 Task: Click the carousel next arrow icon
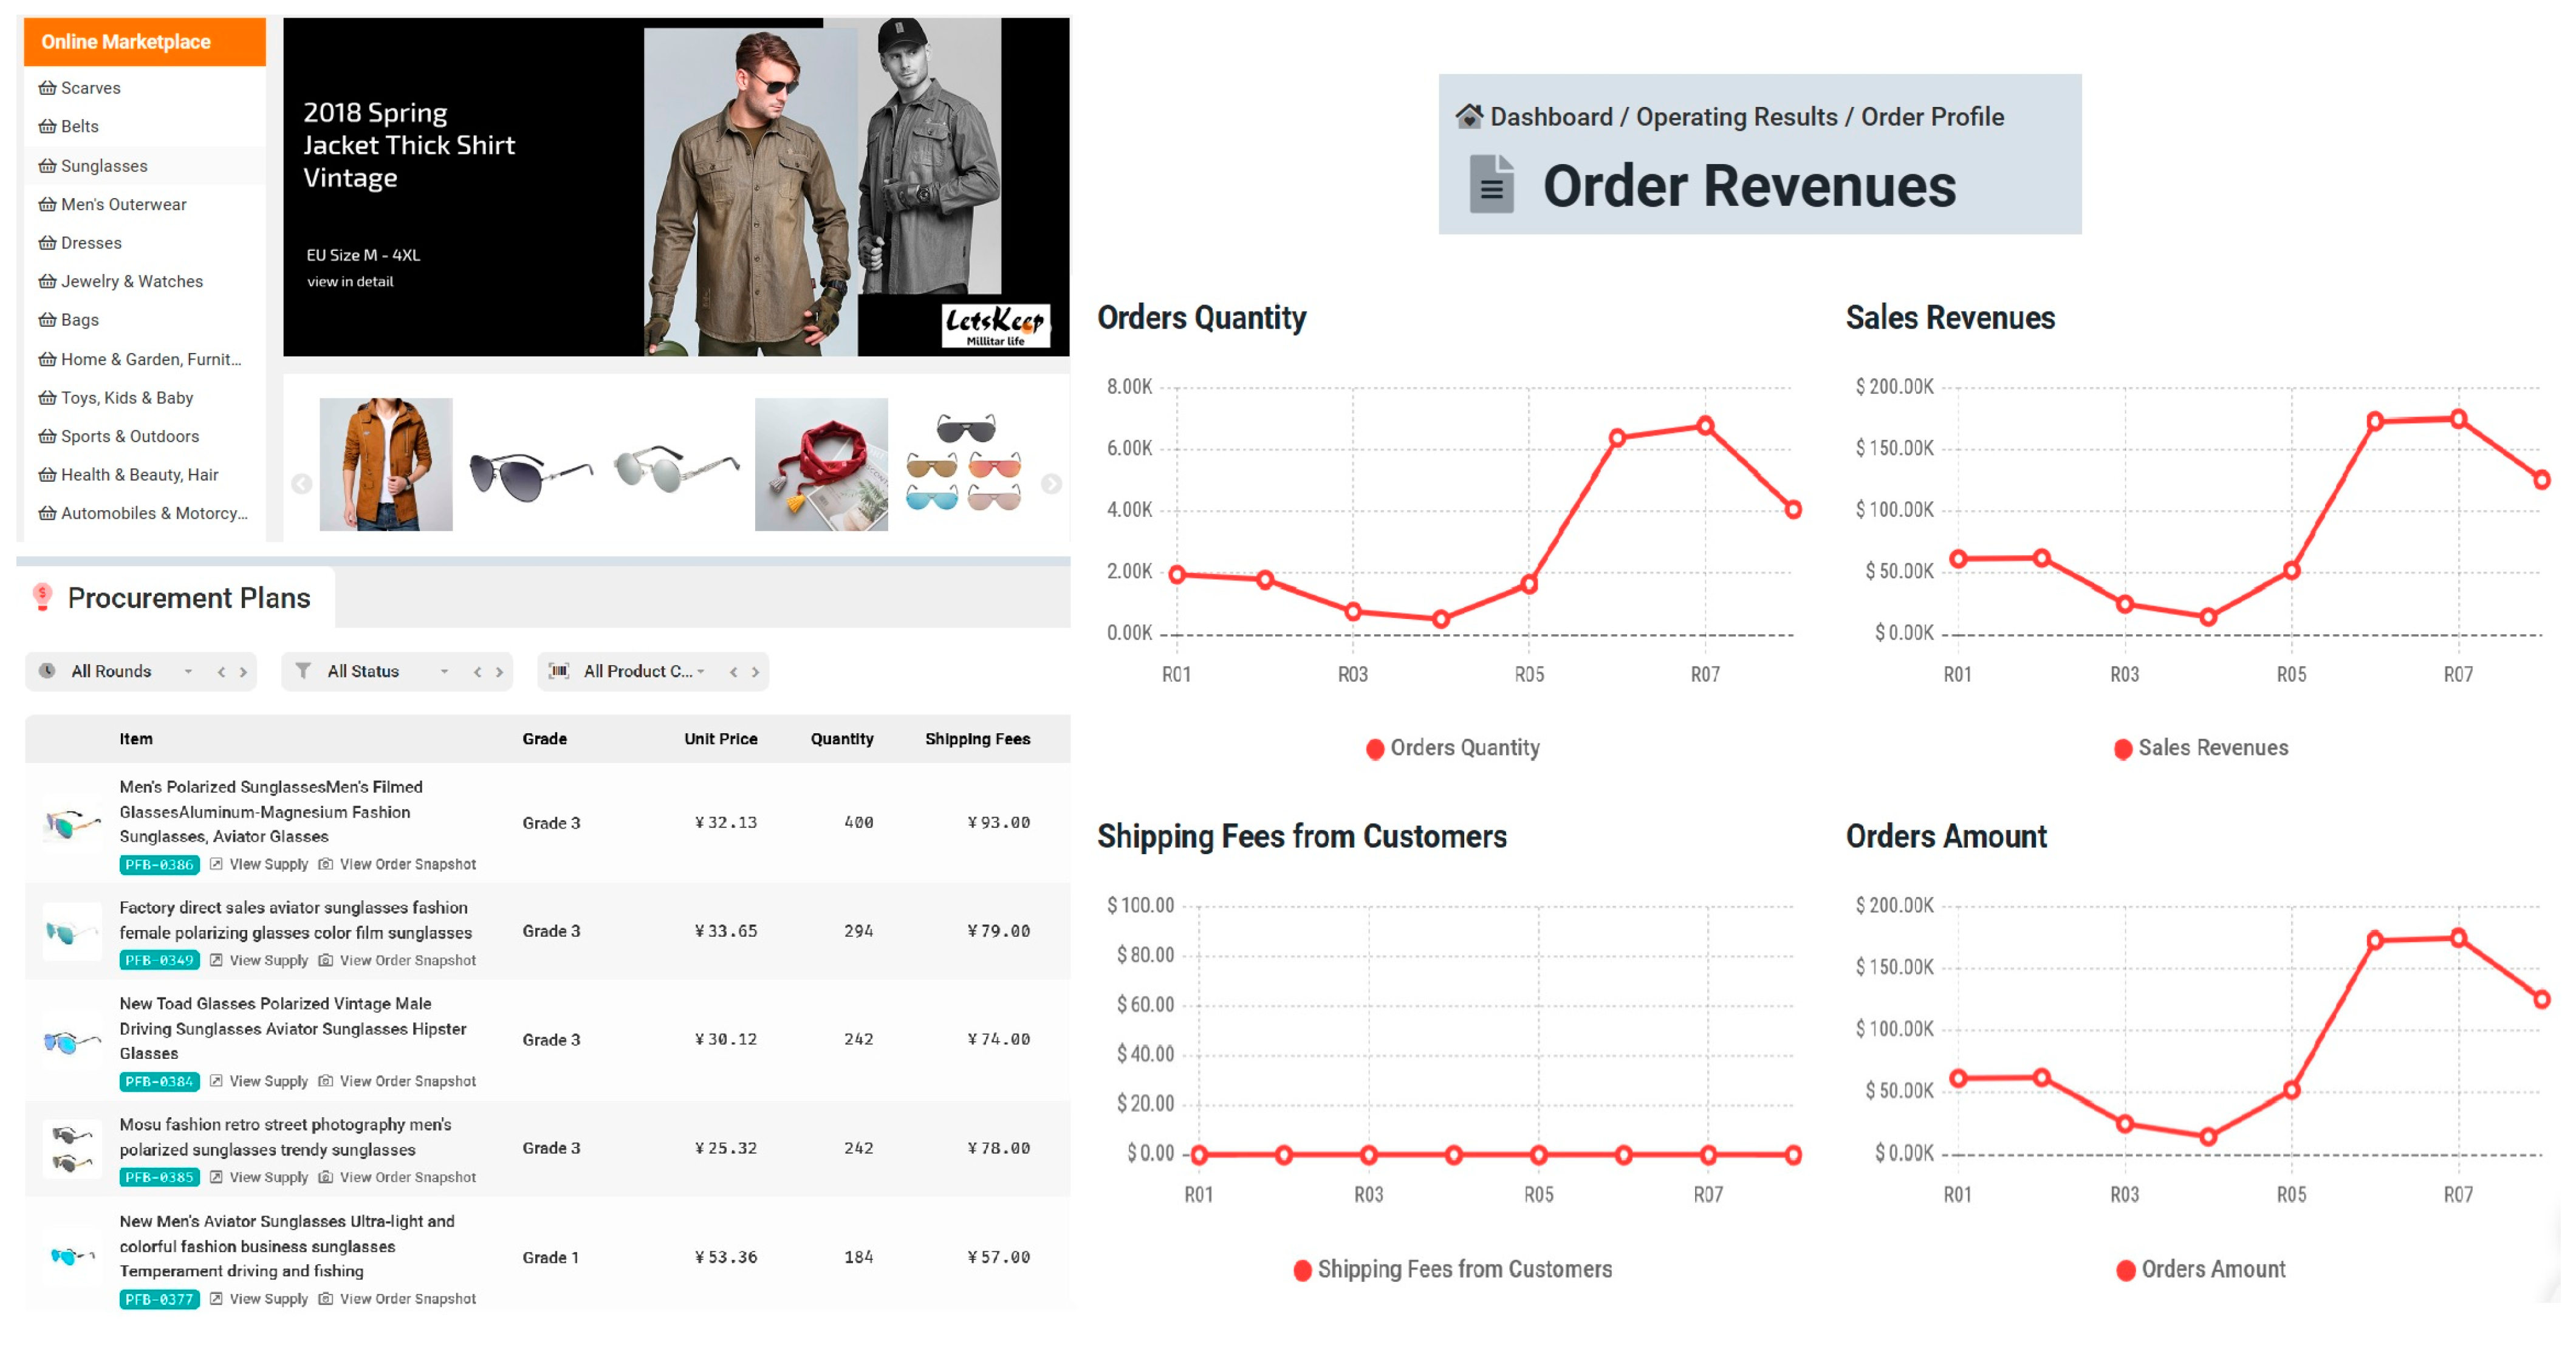pyautogui.click(x=1051, y=484)
